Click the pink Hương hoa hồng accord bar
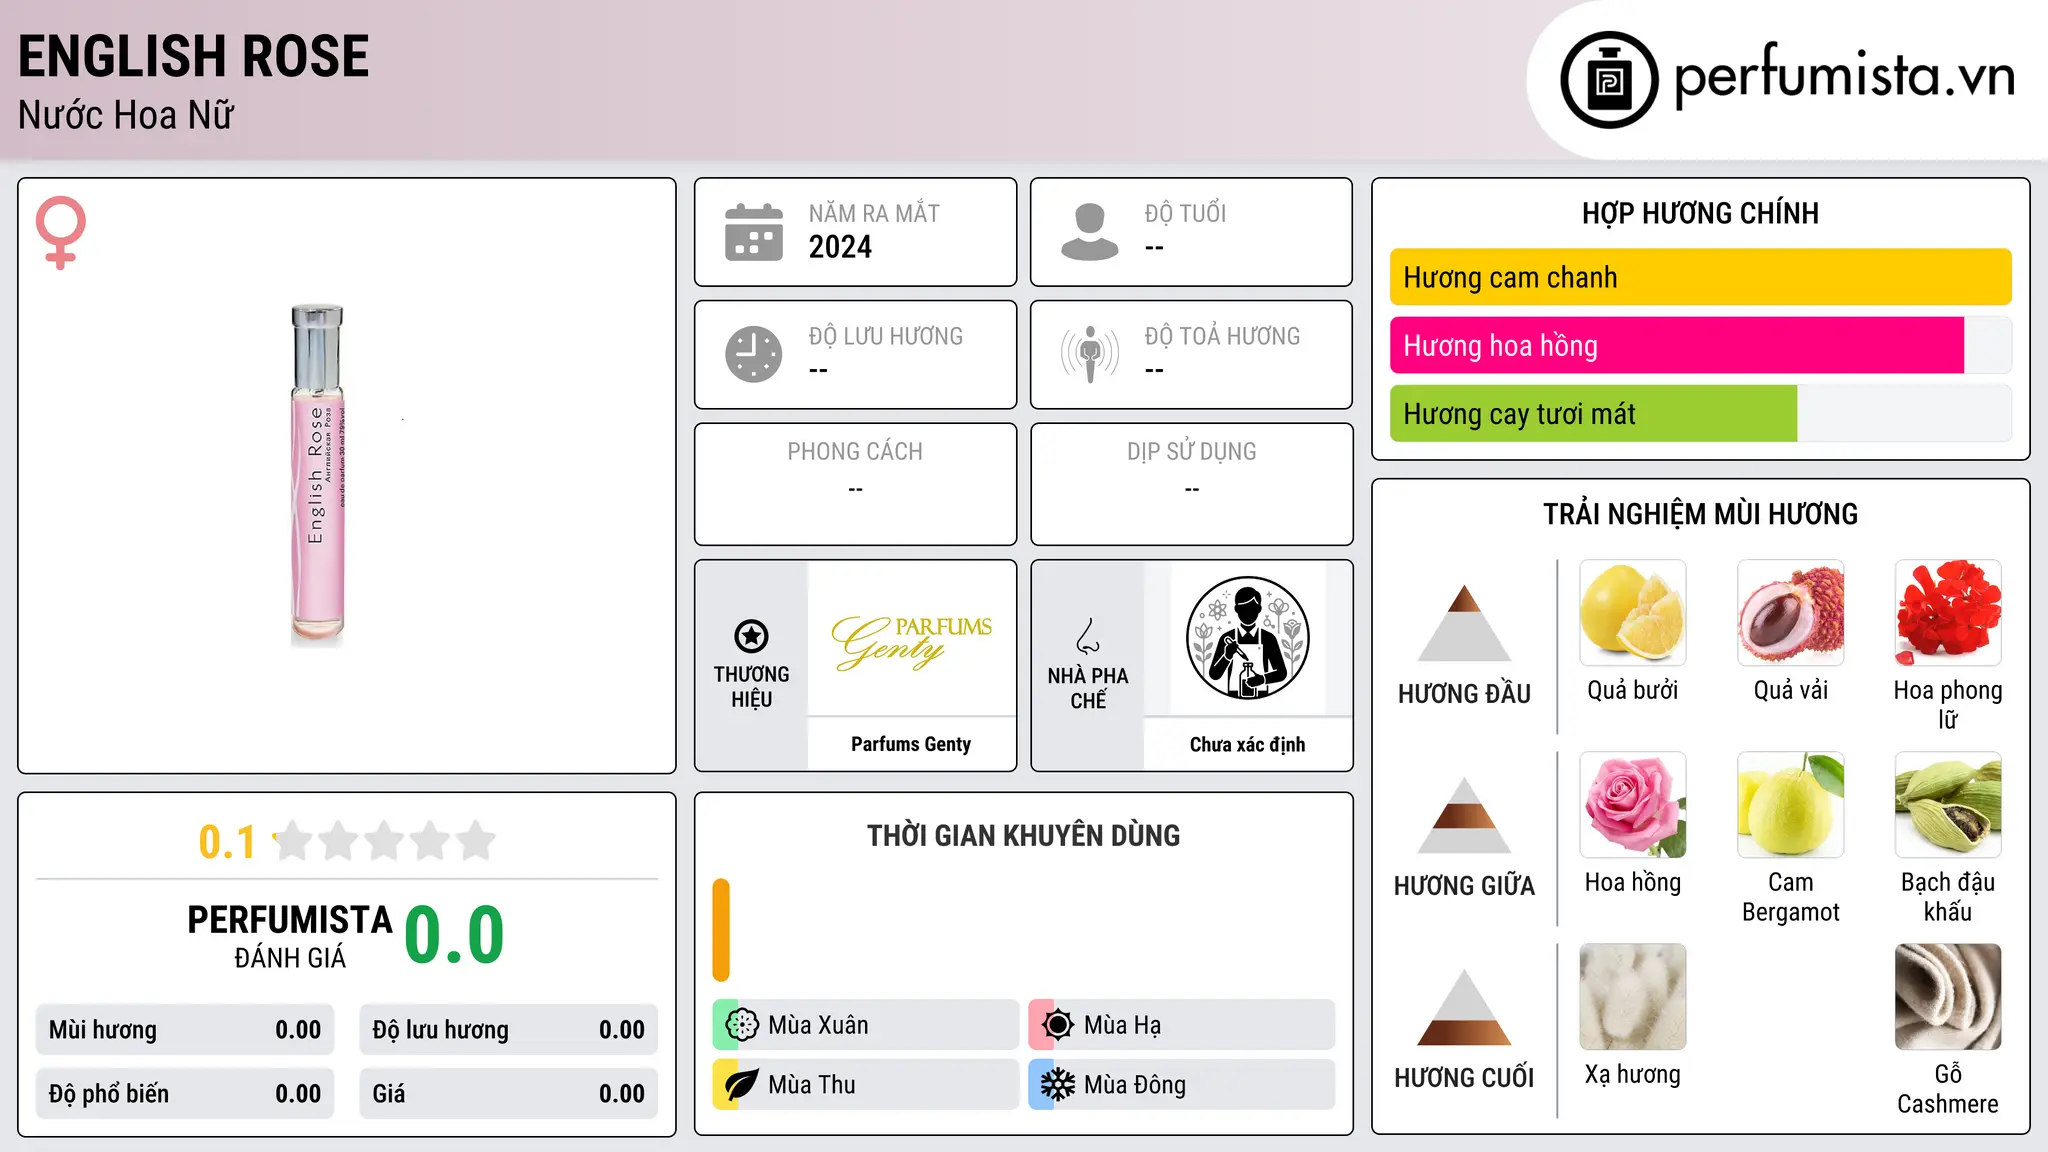2048x1152 pixels. click(x=1677, y=345)
